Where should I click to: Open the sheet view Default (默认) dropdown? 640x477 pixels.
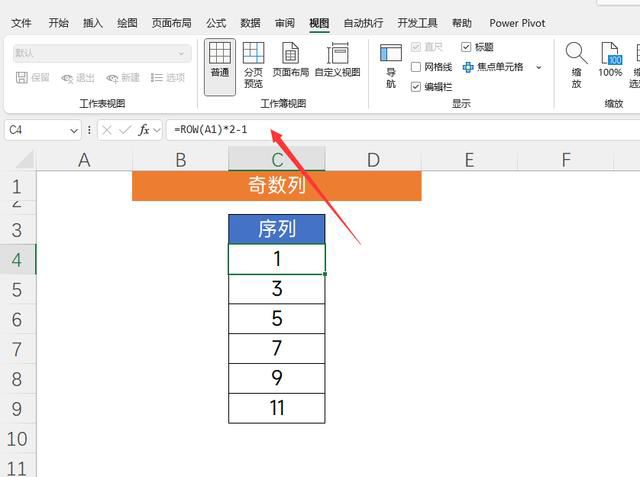(x=102, y=53)
